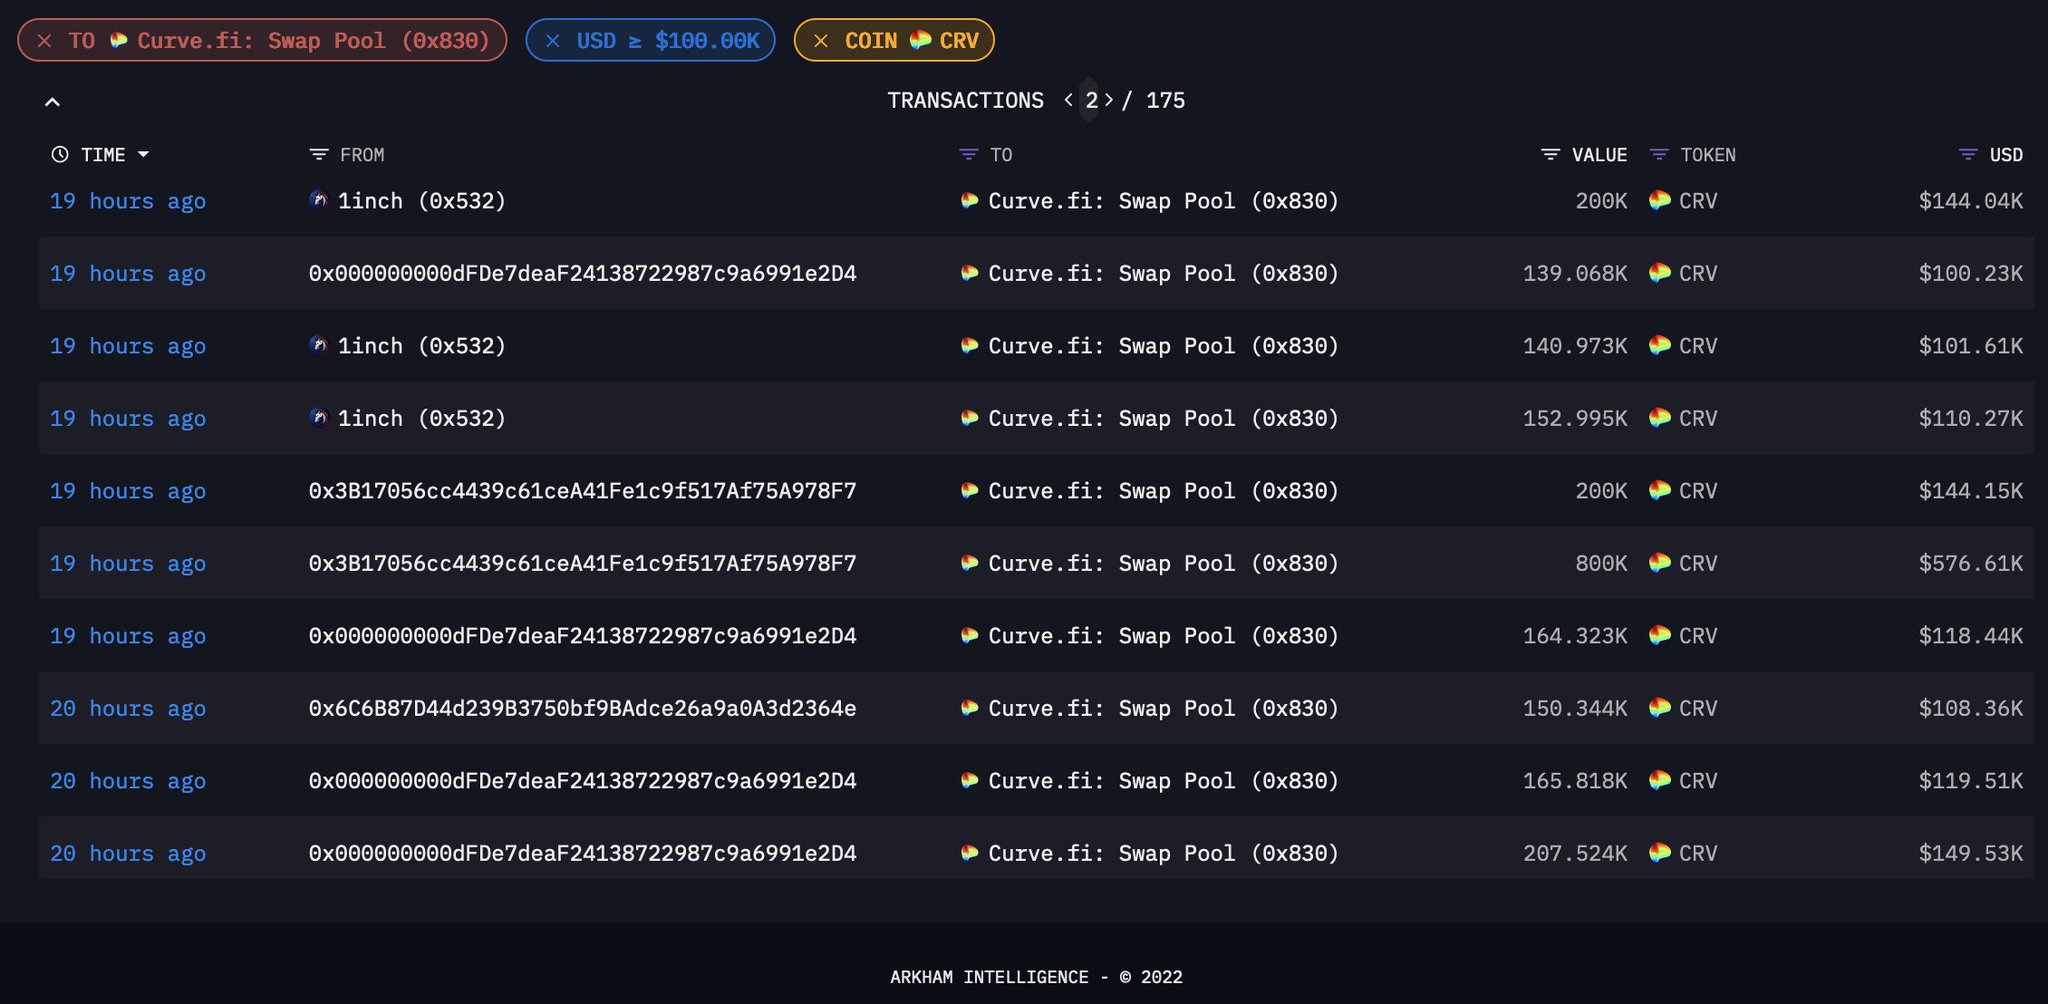The height and width of the screenshot is (1004, 2048).
Task: Click the clock icon beside TIME
Action: (60, 155)
